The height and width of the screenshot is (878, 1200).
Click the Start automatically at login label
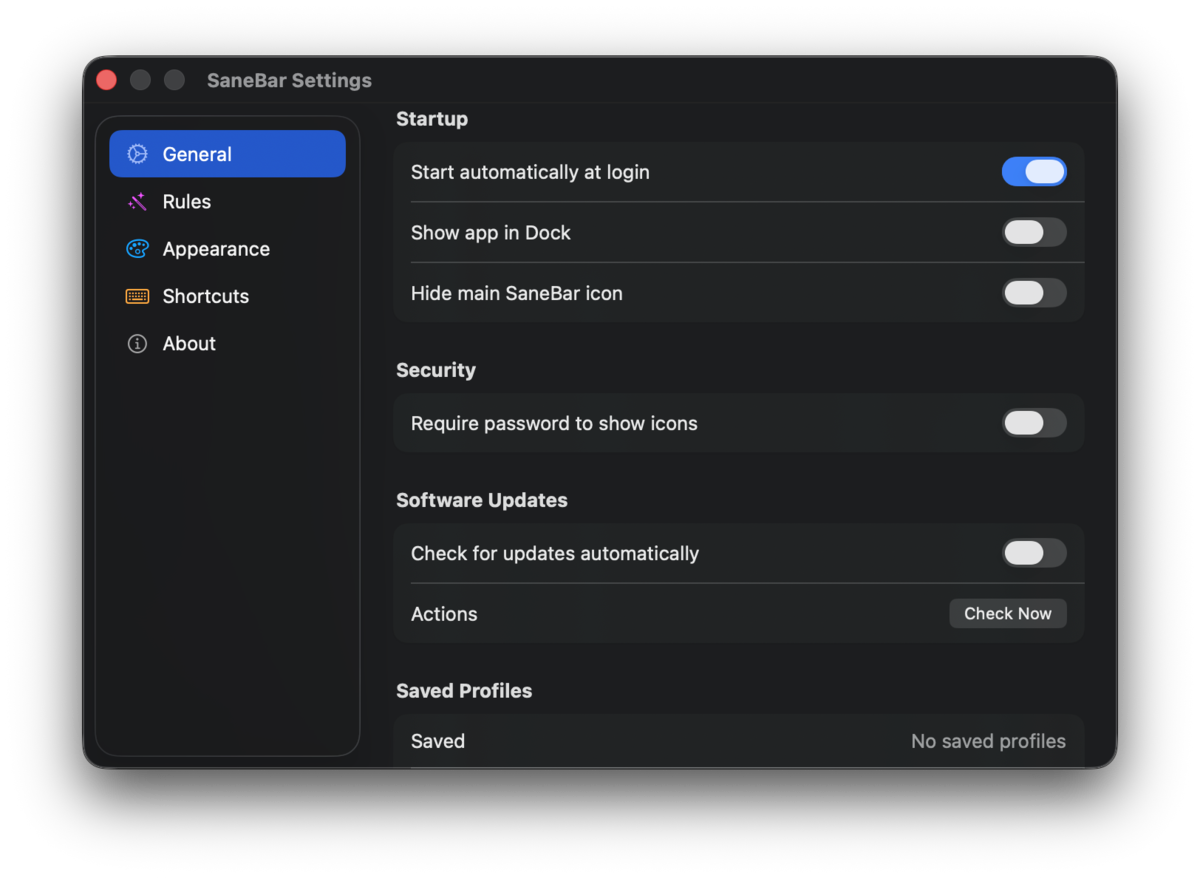[530, 172]
